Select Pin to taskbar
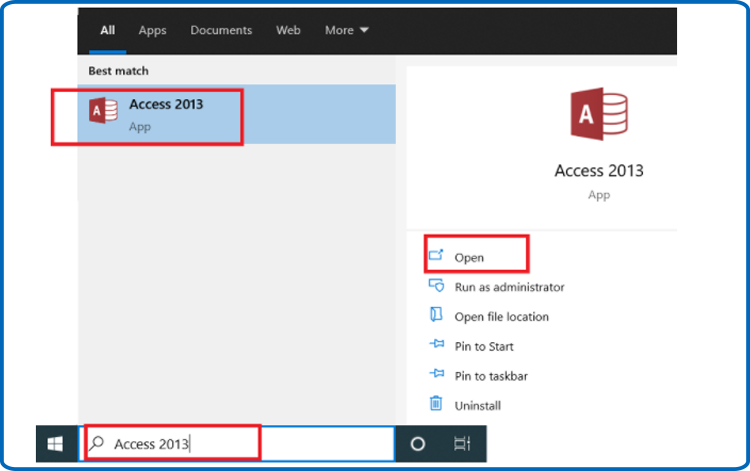 point(491,376)
